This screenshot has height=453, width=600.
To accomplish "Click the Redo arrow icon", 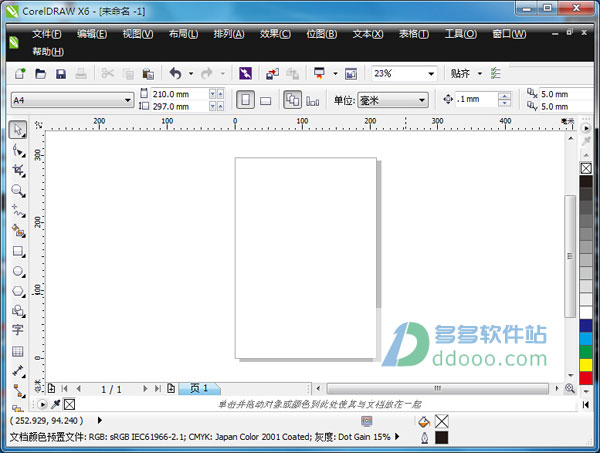I will pos(207,73).
